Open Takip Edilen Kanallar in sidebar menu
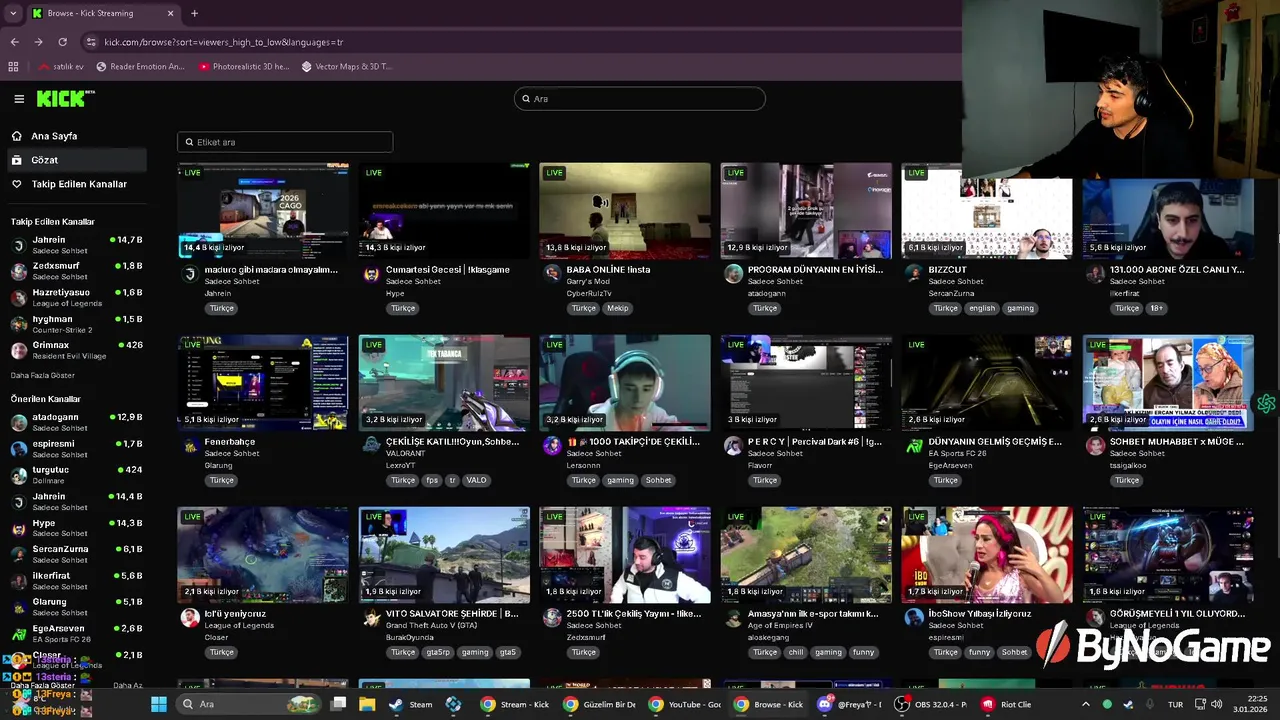 (x=79, y=184)
